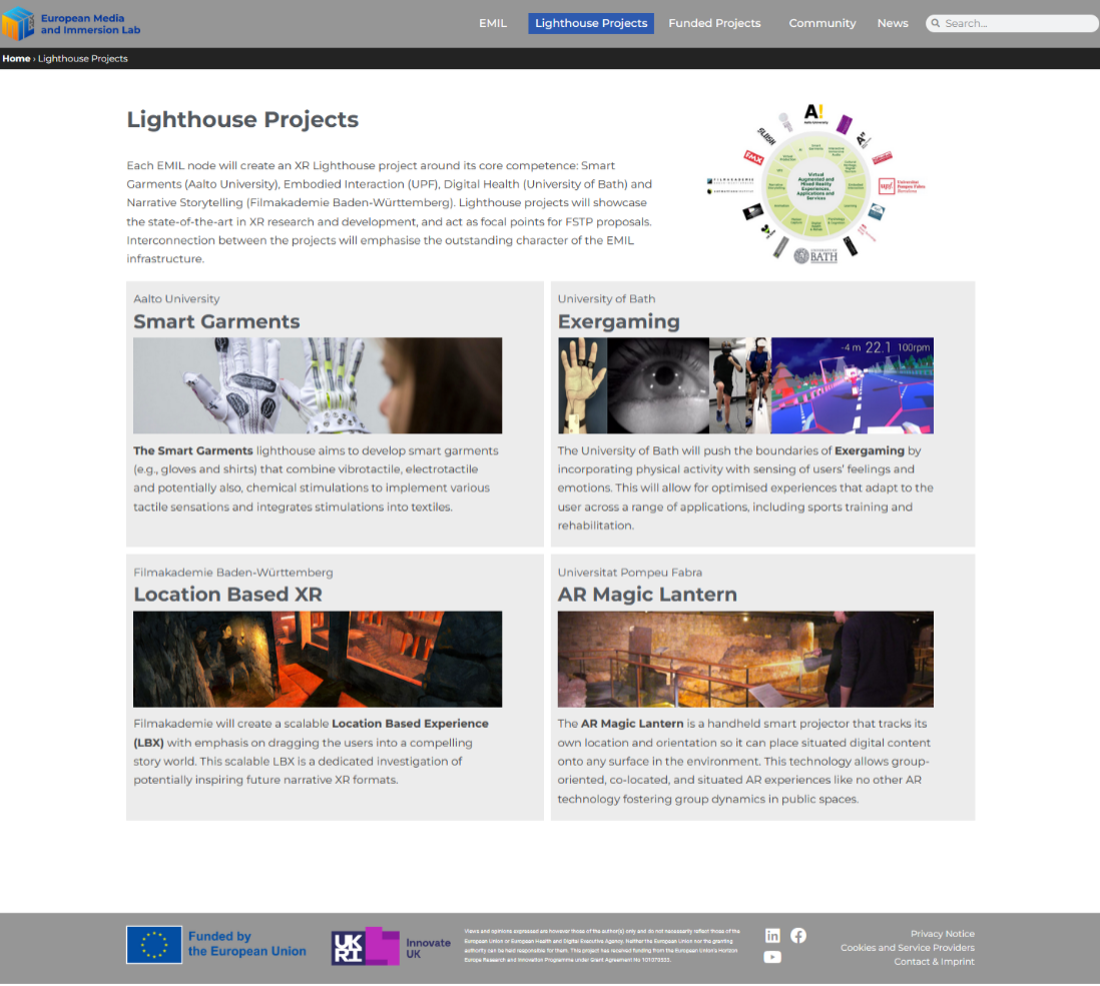Click the Exergaming heading
Screen dimensions: 1100x986
point(618,322)
